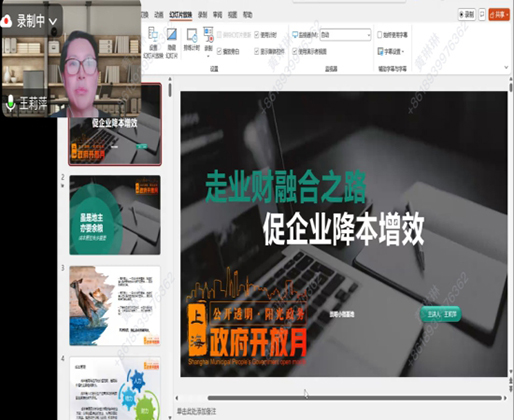Toggle the 使用计时 (Use Timings) checkbox
514x420 pixels.
click(x=257, y=35)
